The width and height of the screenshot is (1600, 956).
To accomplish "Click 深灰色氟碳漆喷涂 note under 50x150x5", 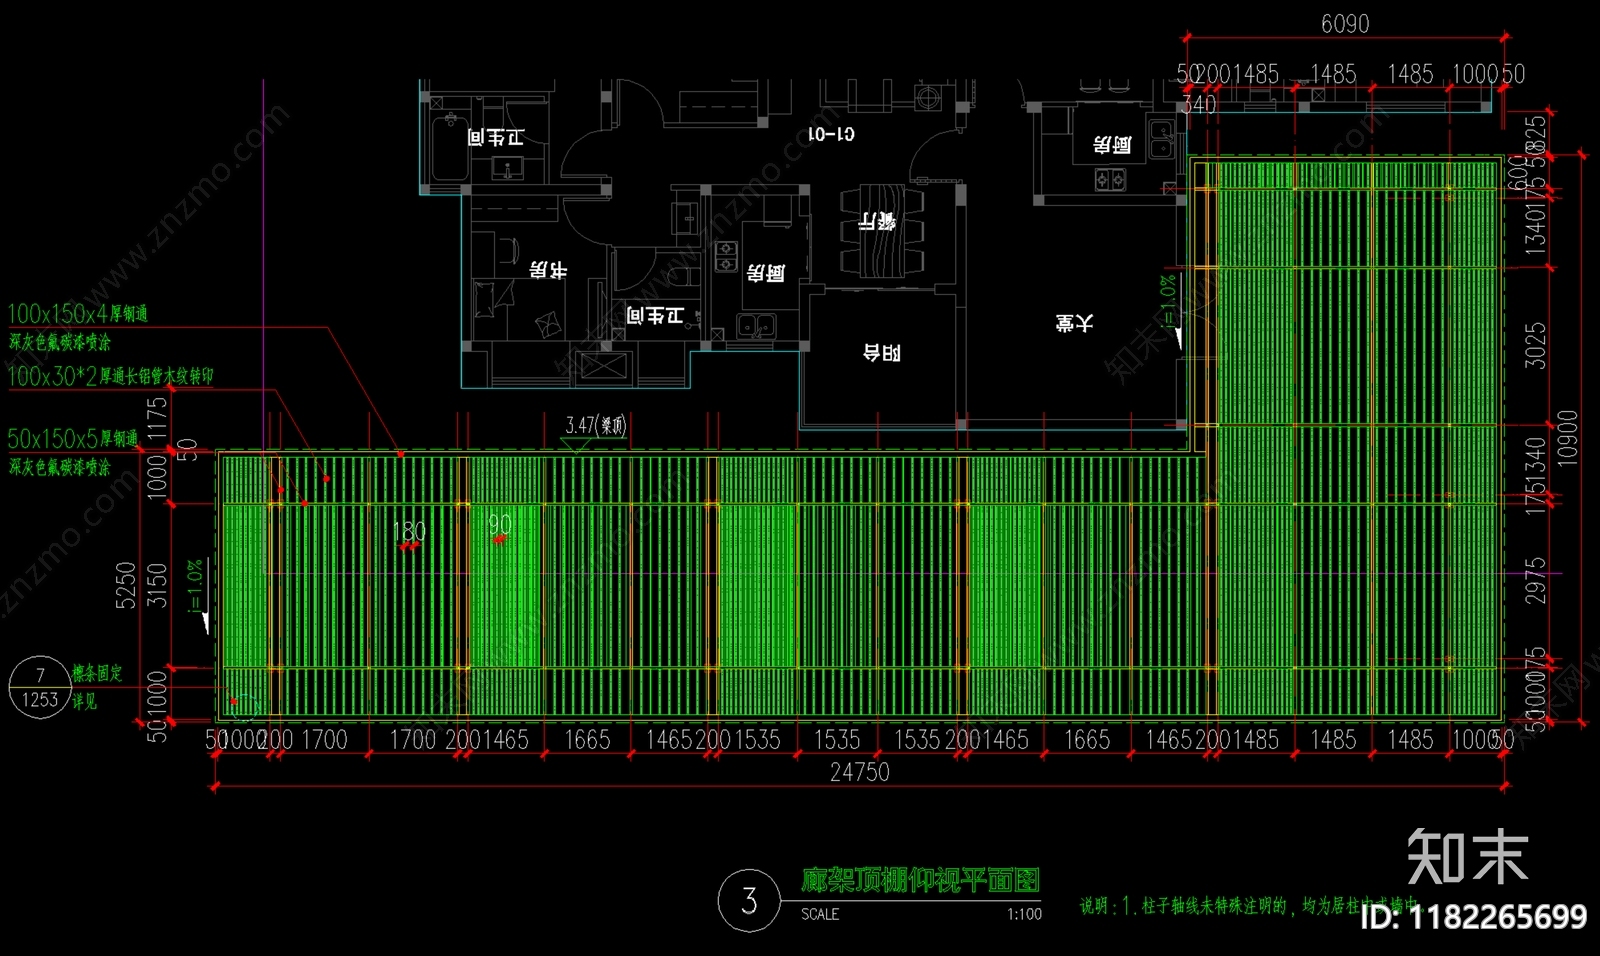I will click(60, 467).
